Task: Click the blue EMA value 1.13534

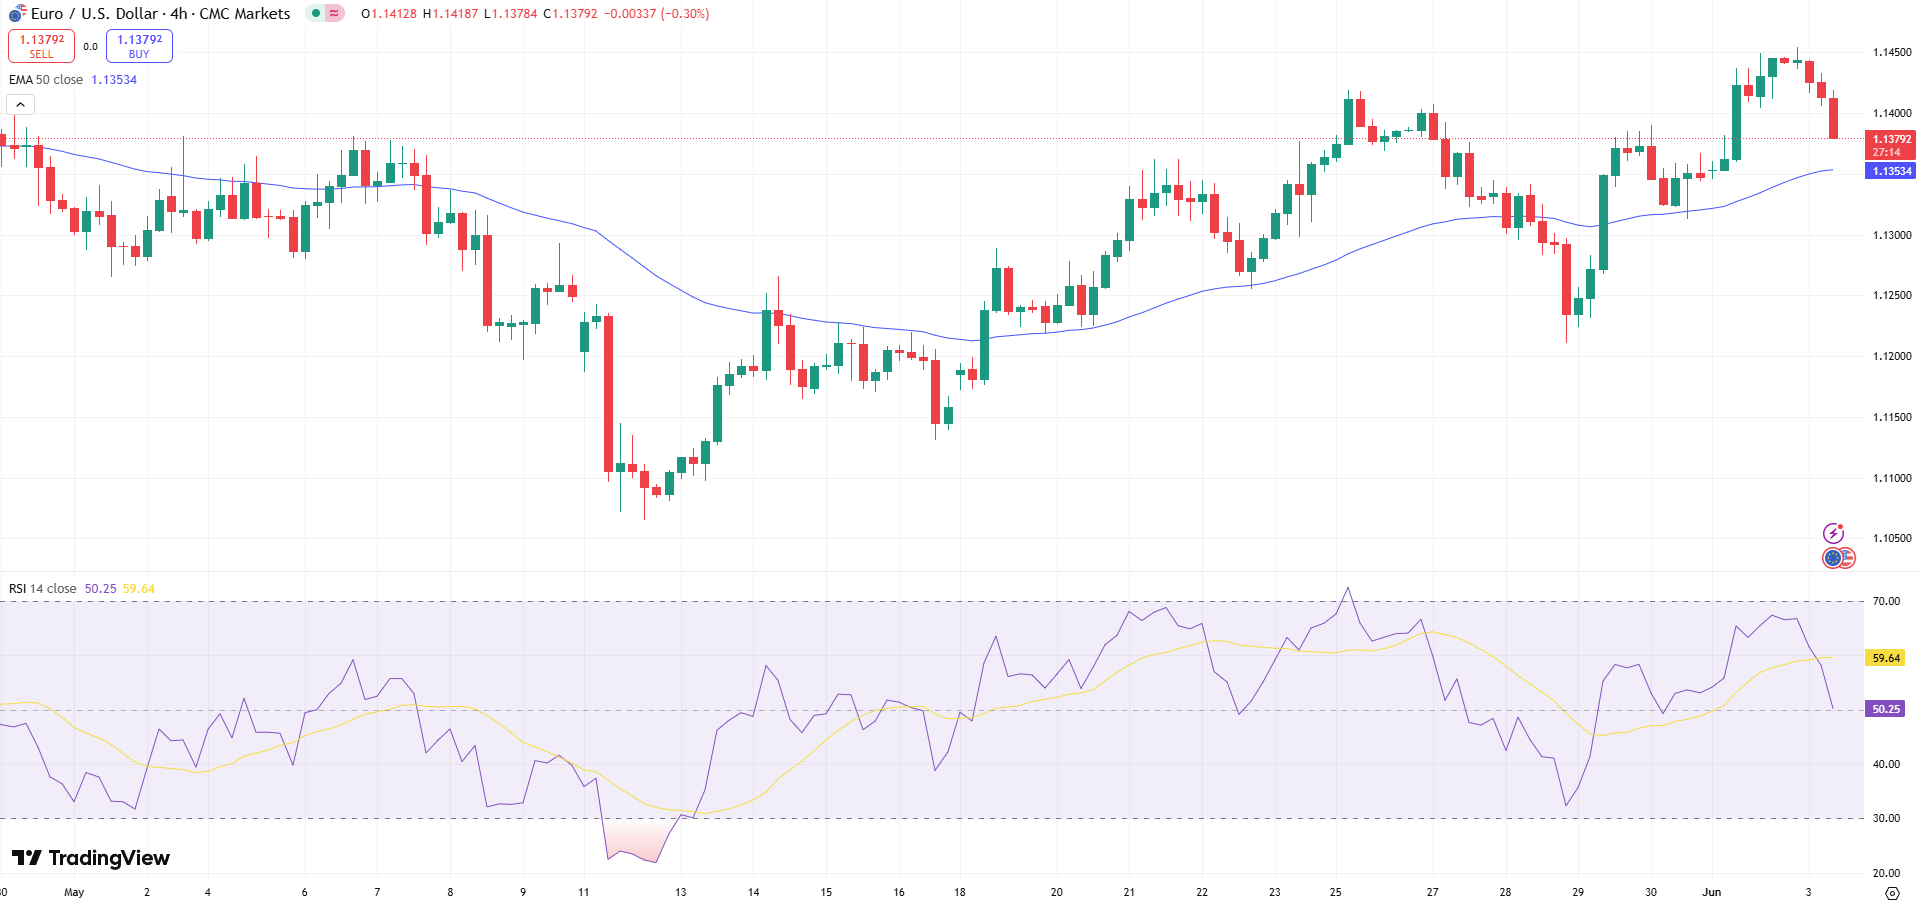Action: coord(112,79)
